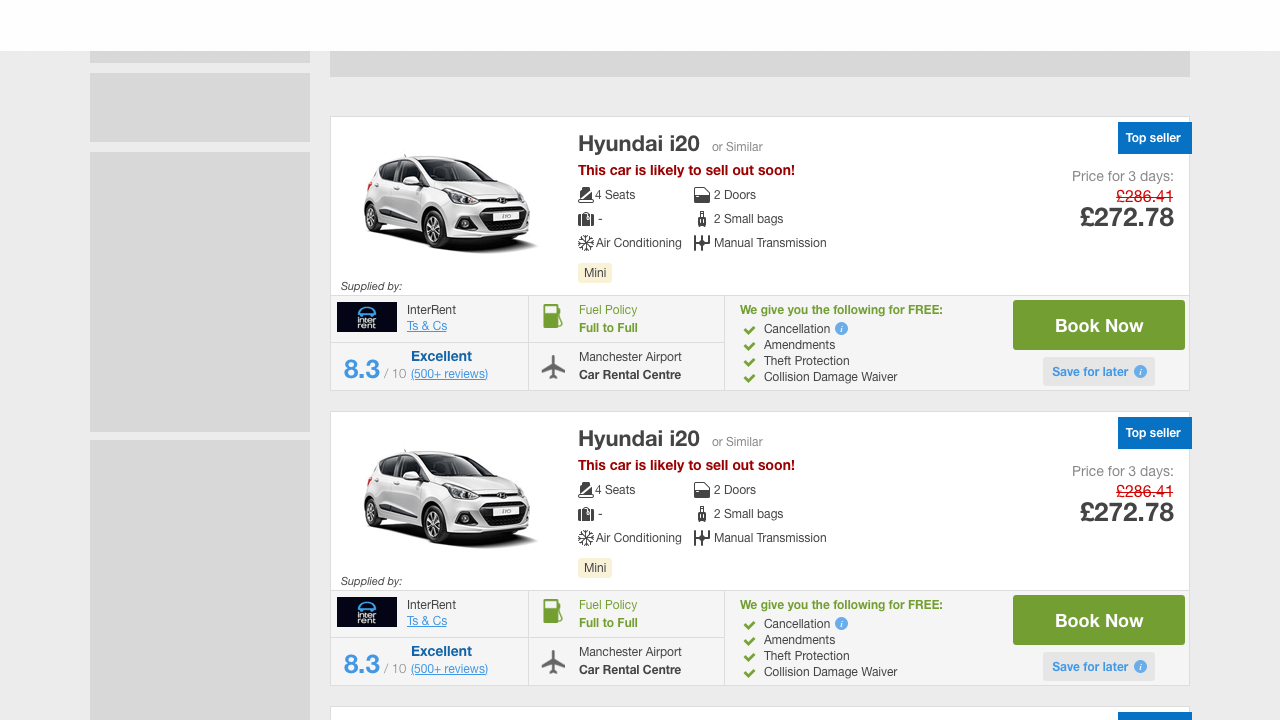Save the second Hyundai i20 for later
1280x720 pixels.
click(x=1098, y=667)
